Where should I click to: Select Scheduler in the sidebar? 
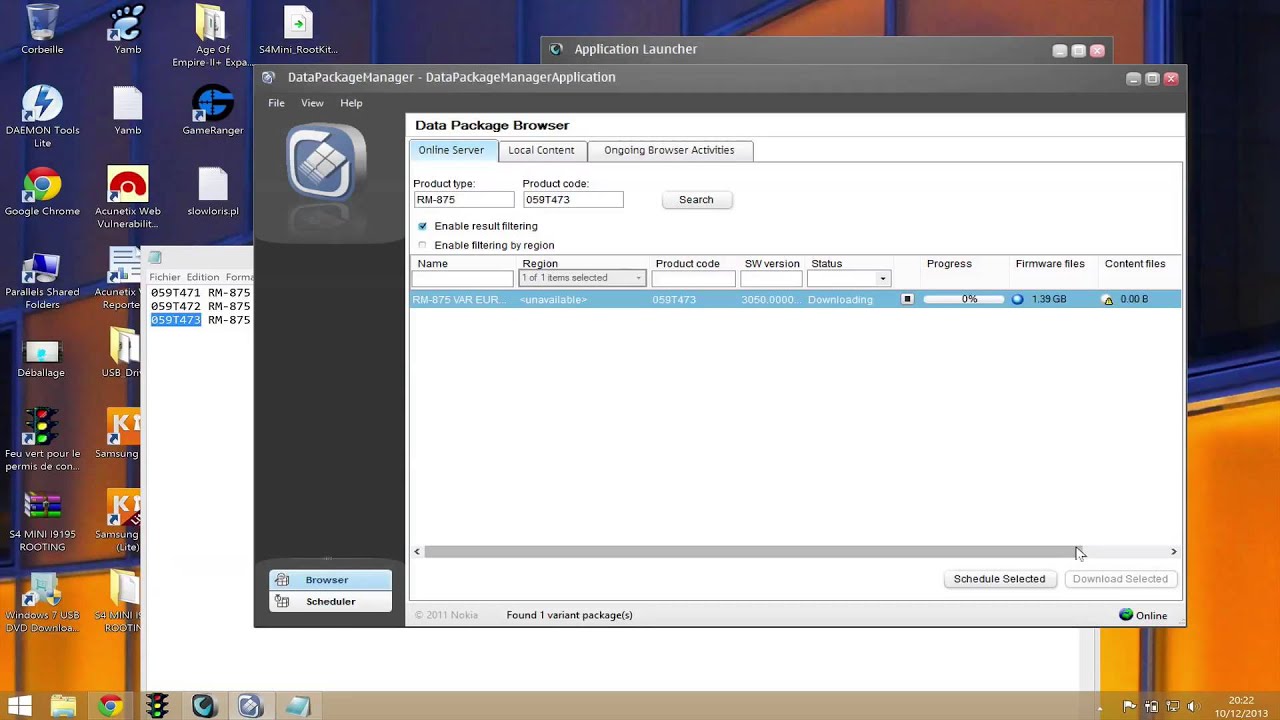330,602
